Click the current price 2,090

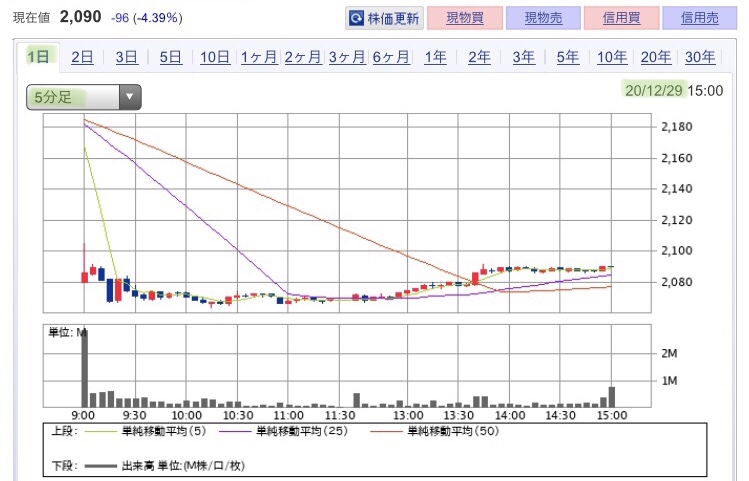(x=80, y=17)
